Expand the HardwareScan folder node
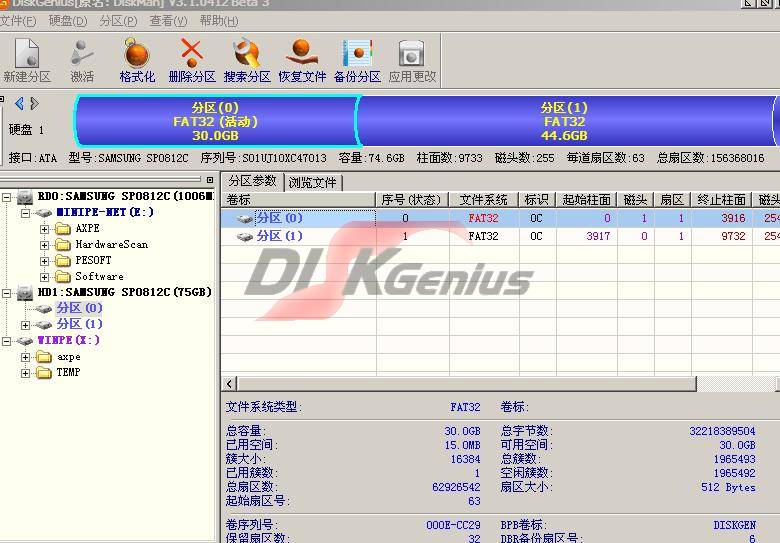The image size is (780, 543). pos(44,245)
